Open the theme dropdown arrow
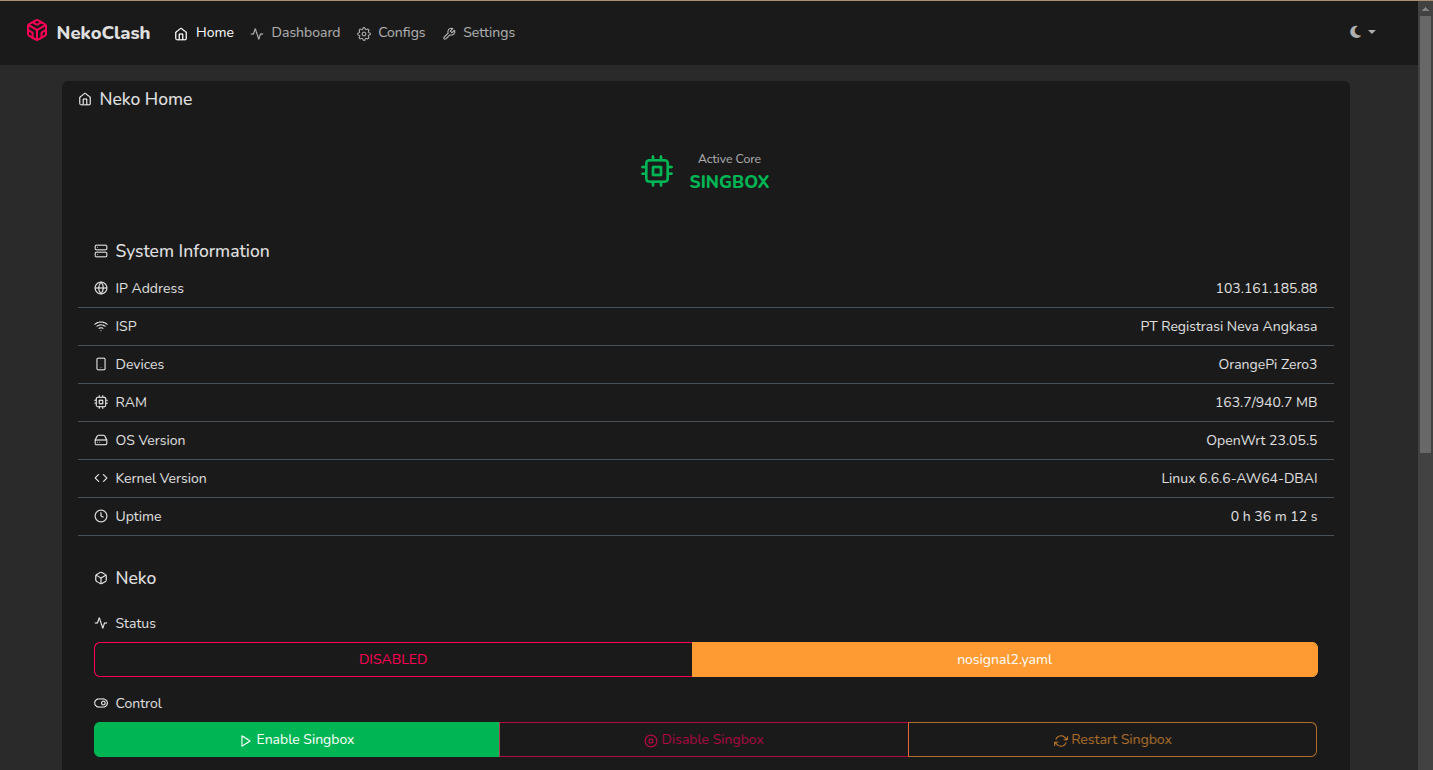This screenshot has width=1433, height=770. (x=1372, y=32)
